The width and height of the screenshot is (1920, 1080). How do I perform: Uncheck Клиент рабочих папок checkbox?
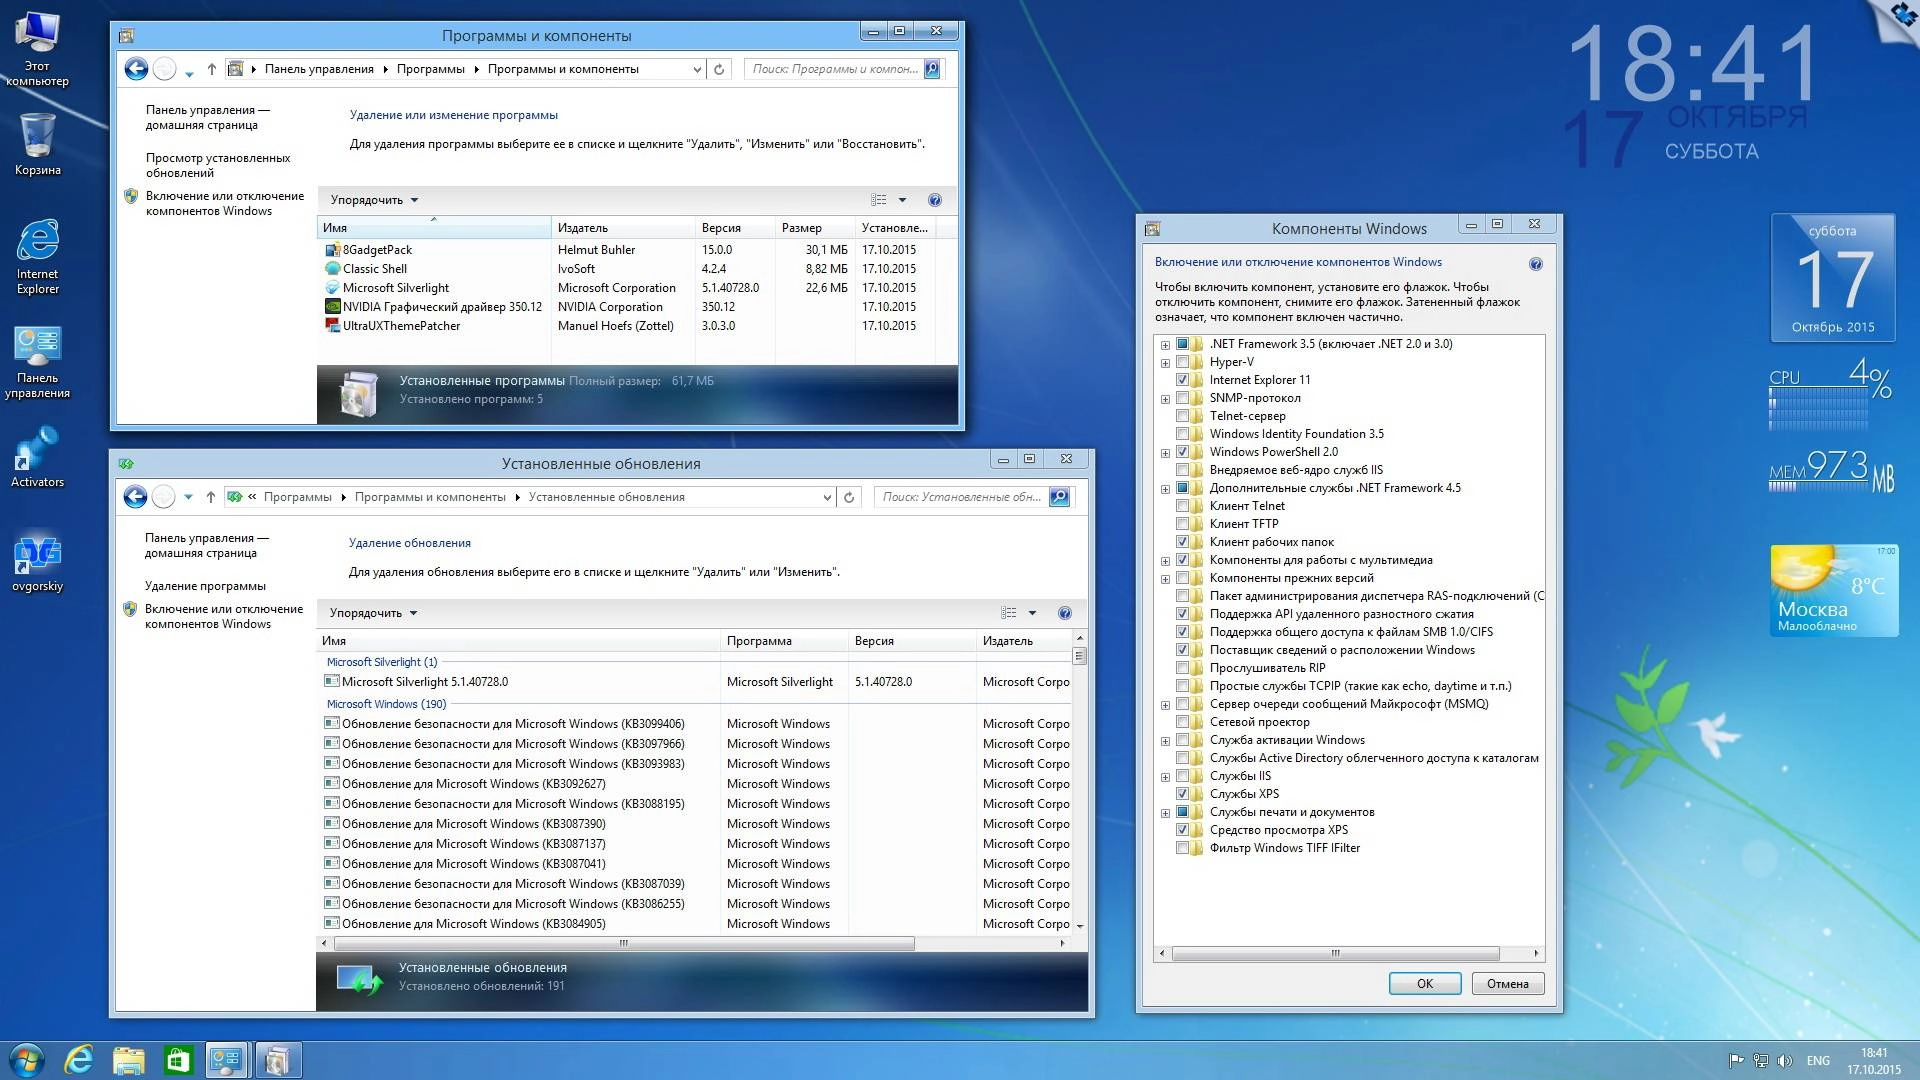(x=1182, y=542)
